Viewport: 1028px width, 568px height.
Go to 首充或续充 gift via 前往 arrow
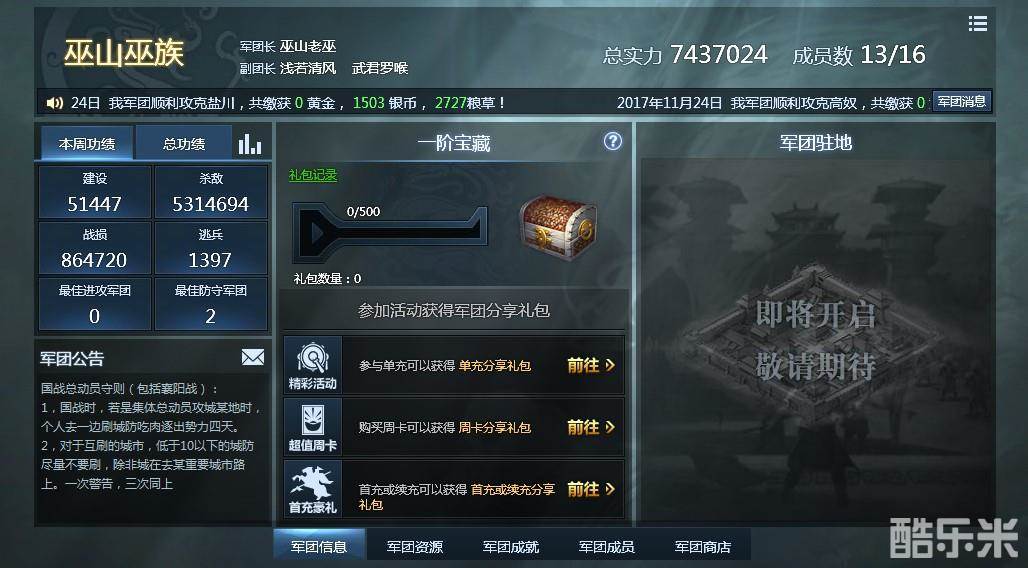tap(591, 489)
